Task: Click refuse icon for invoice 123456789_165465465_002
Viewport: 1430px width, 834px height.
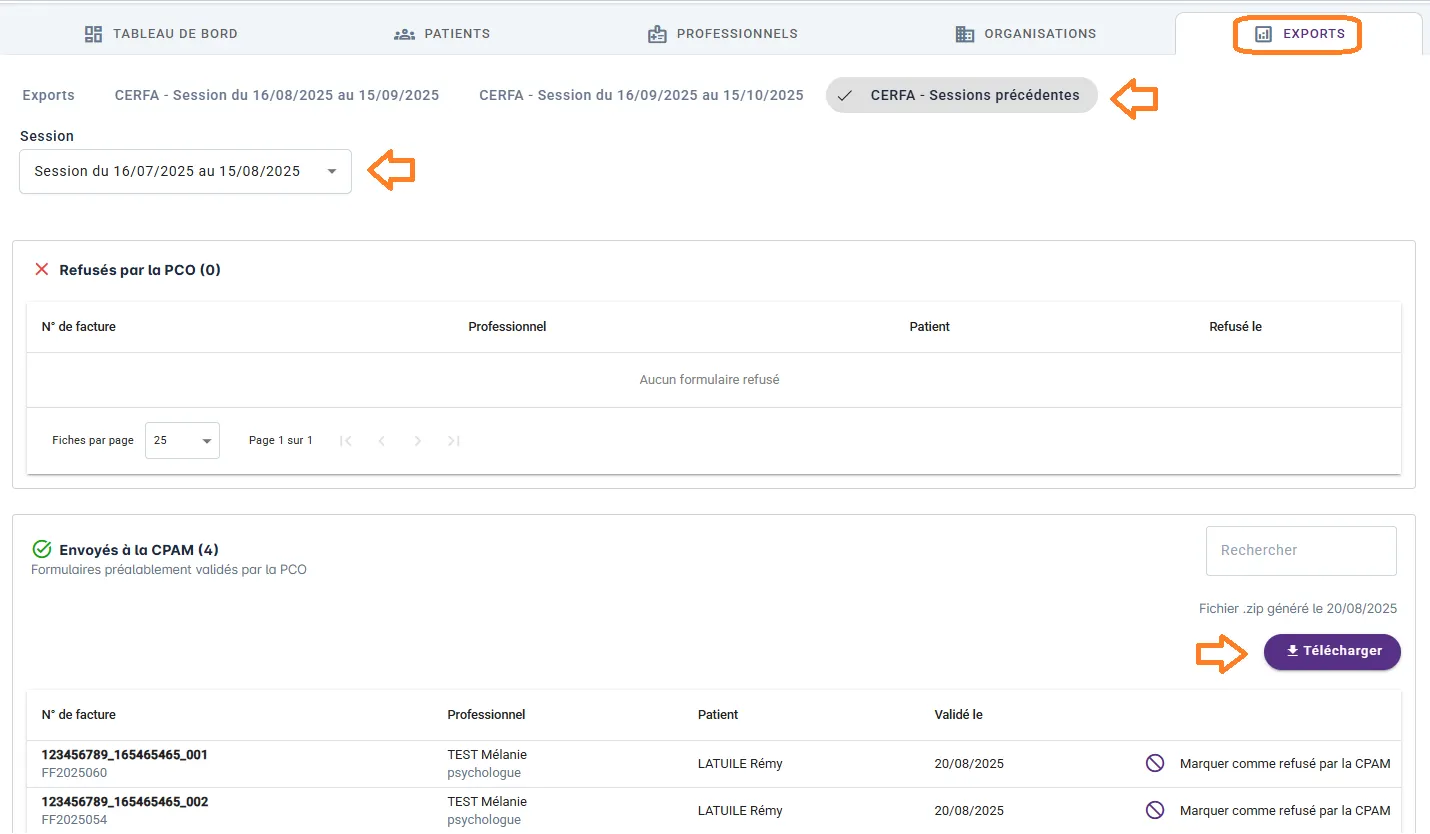Action: 1155,810
